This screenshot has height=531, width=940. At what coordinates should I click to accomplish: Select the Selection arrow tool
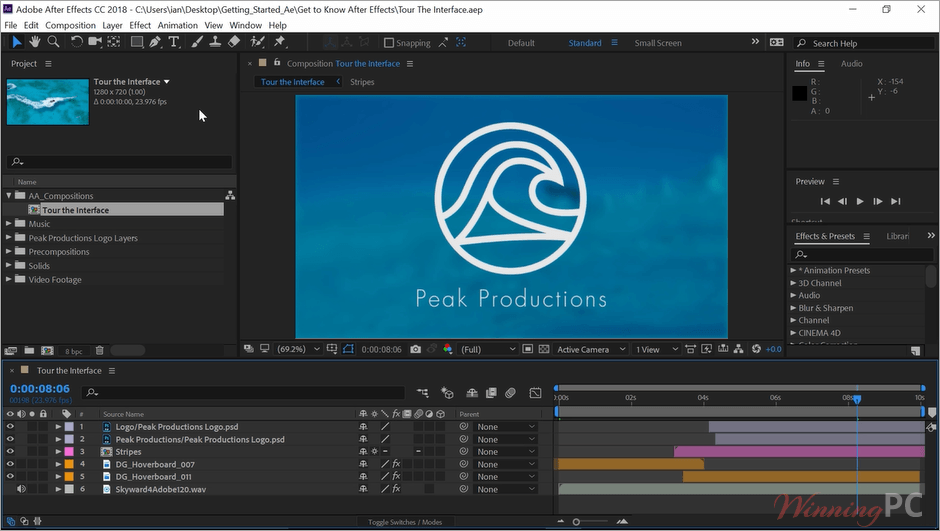coord(17,41)
